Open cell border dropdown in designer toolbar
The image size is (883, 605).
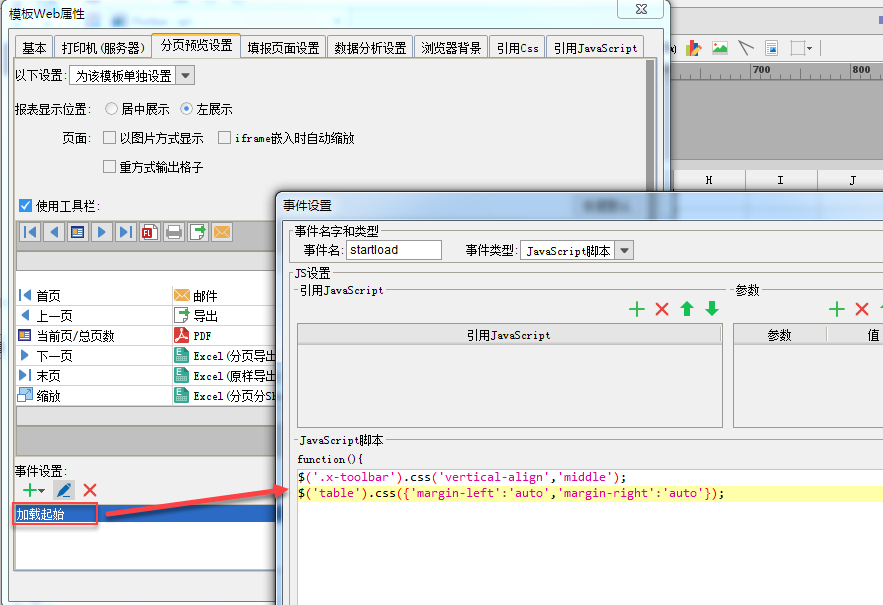(x=809, y=48)
